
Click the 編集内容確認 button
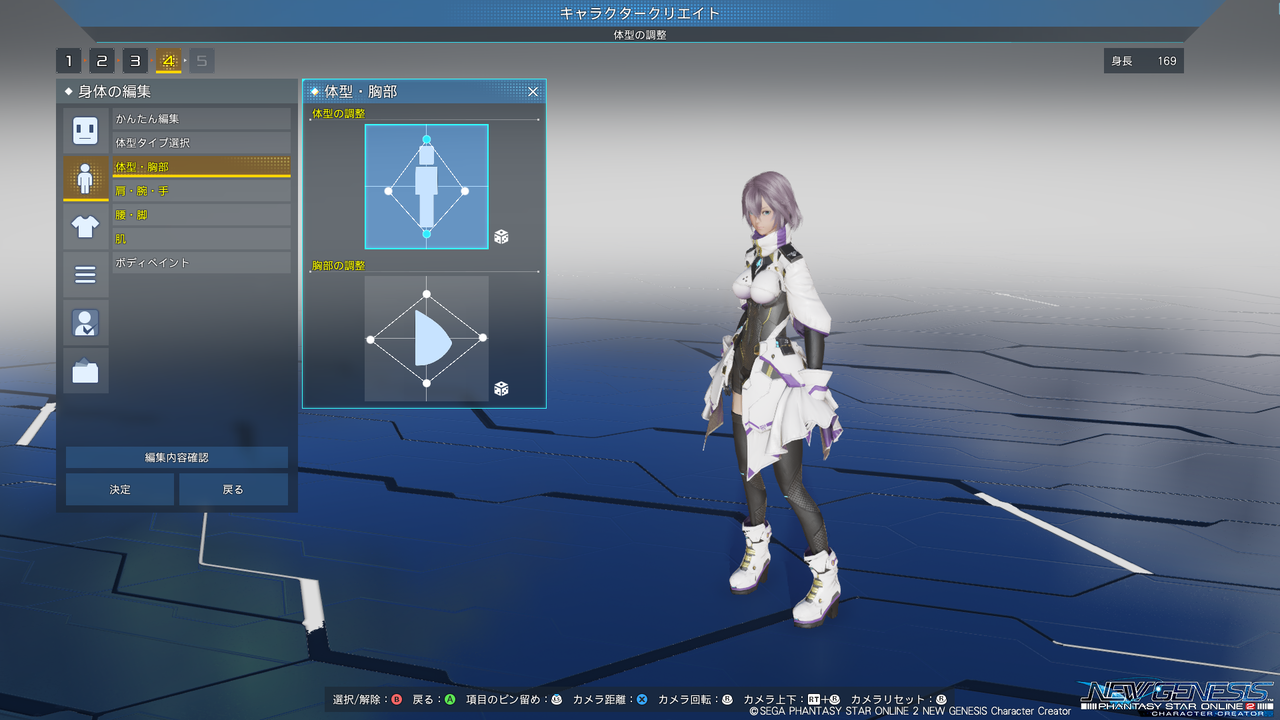[177, 458]
